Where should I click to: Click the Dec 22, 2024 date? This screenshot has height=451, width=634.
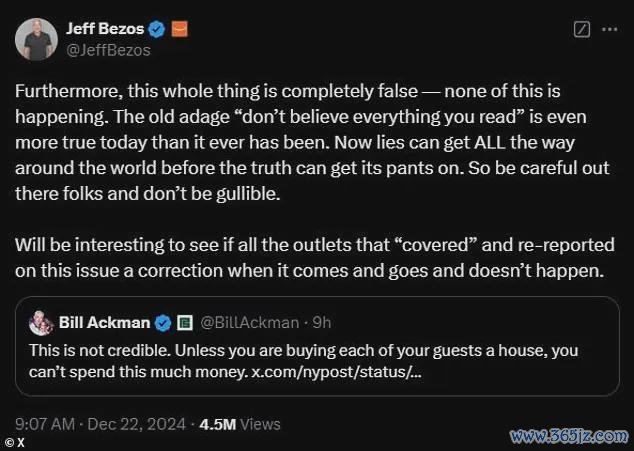point(137,424)
